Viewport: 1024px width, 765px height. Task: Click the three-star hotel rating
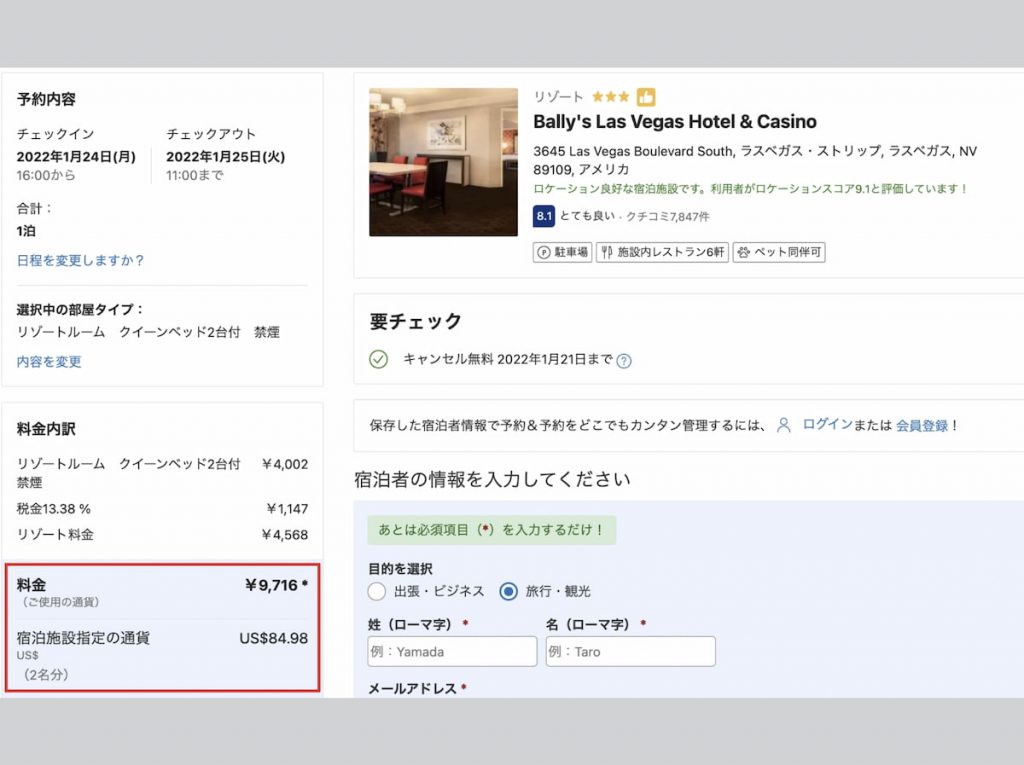(610, 97)
